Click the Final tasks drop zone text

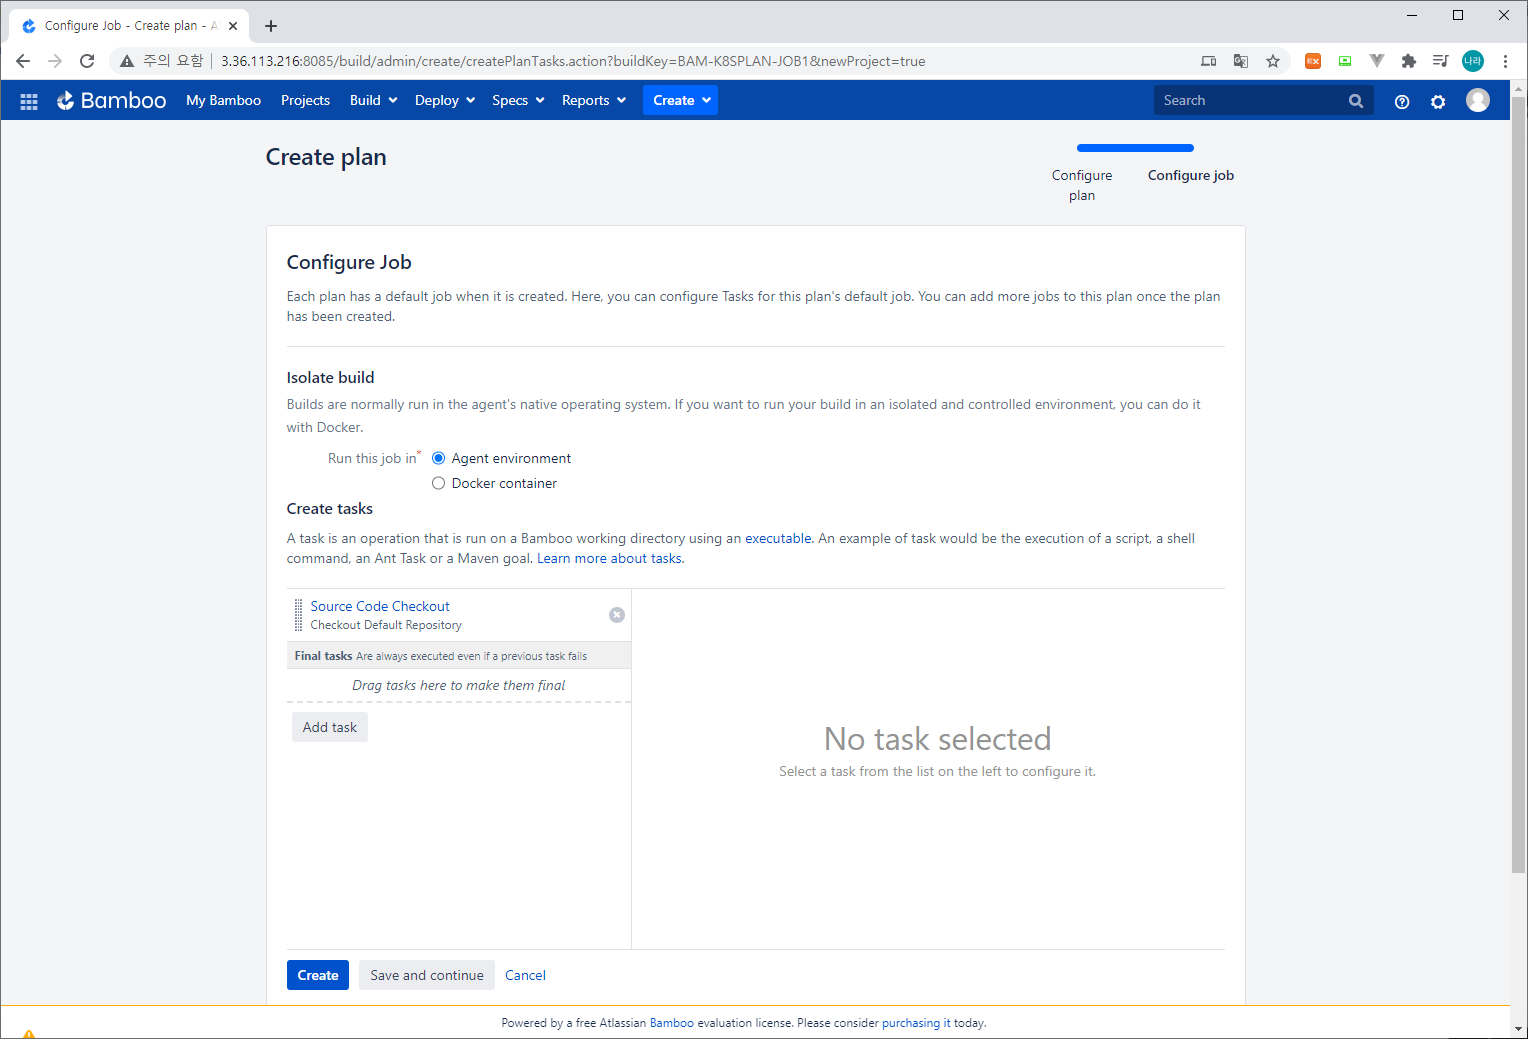[x=458, y=685]
